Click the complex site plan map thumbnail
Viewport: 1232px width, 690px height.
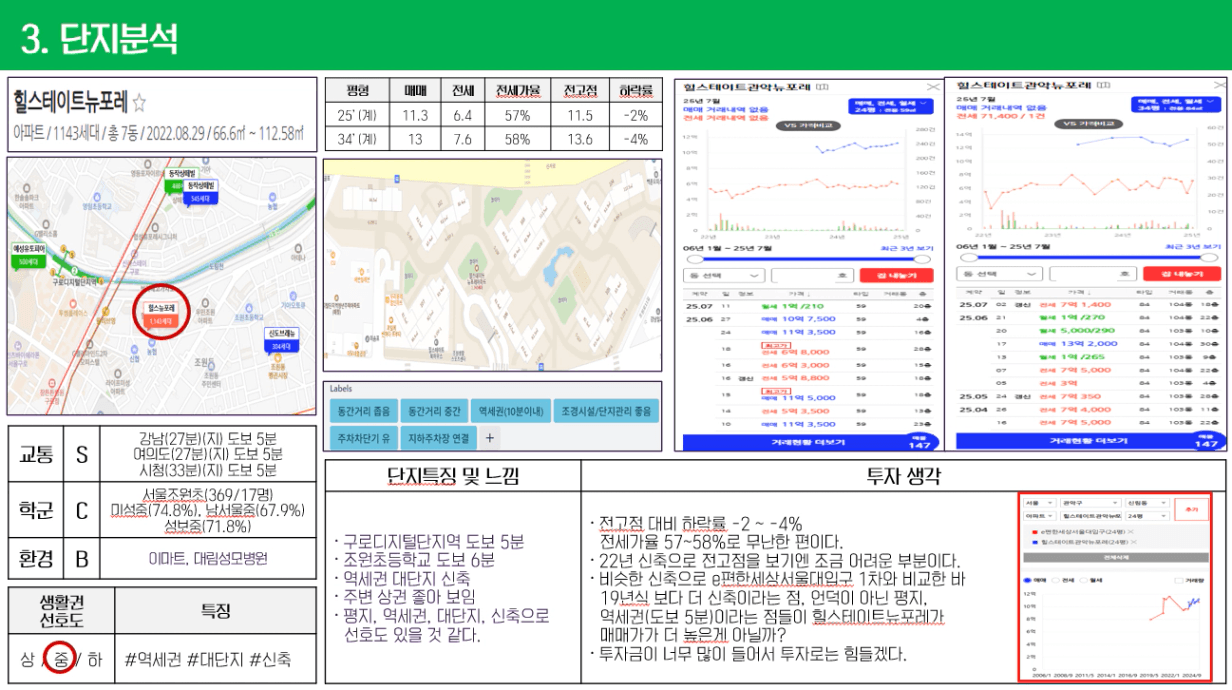(493, 265)
